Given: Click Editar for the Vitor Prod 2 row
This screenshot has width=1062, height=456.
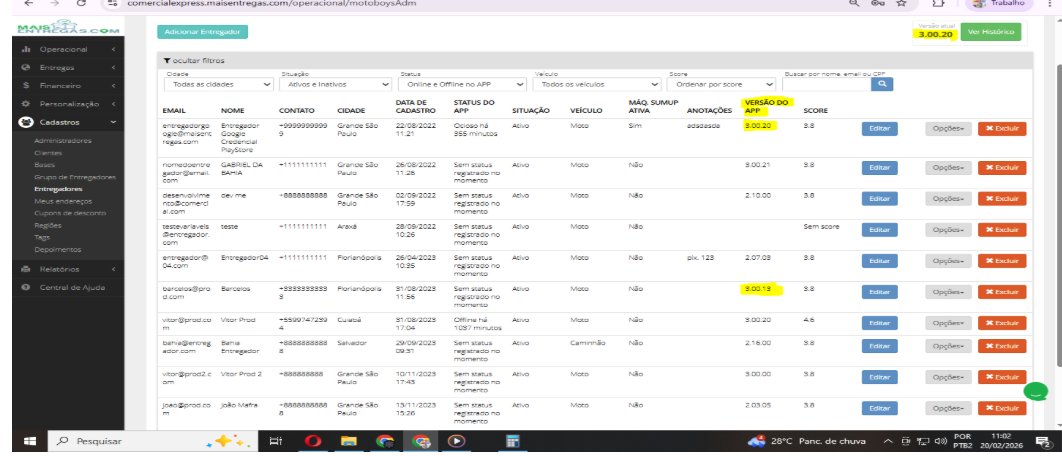Looking at the screenshot, I should (x=879, y=377).
